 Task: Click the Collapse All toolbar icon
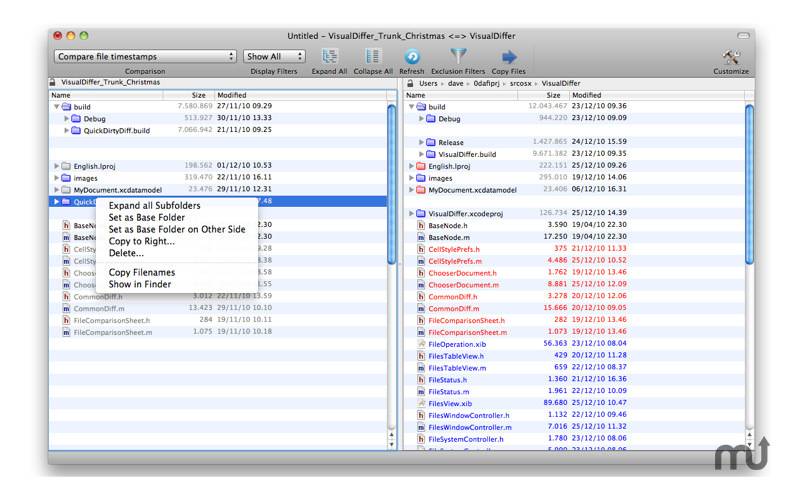click(x=372, y=56)
